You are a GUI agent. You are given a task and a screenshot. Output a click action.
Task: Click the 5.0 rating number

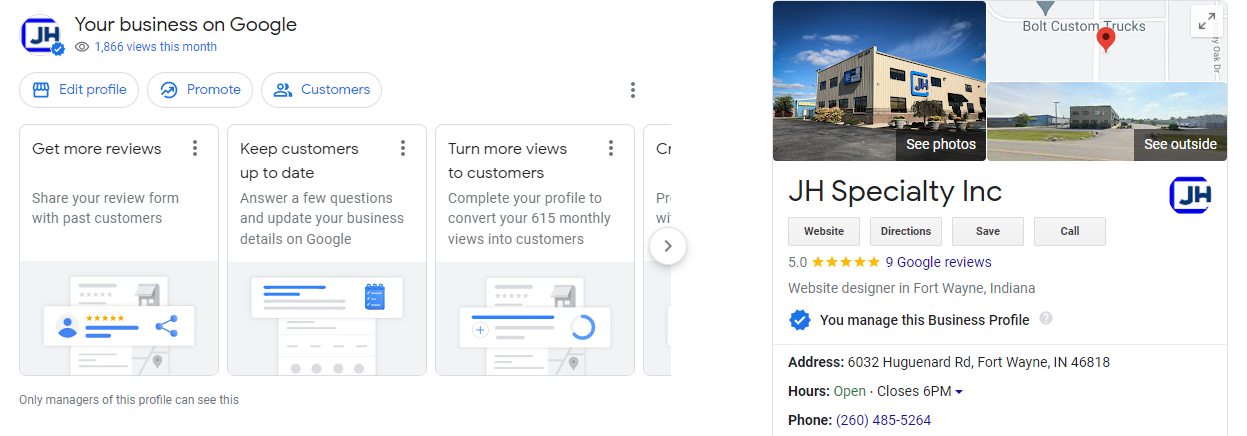point(797,262)
